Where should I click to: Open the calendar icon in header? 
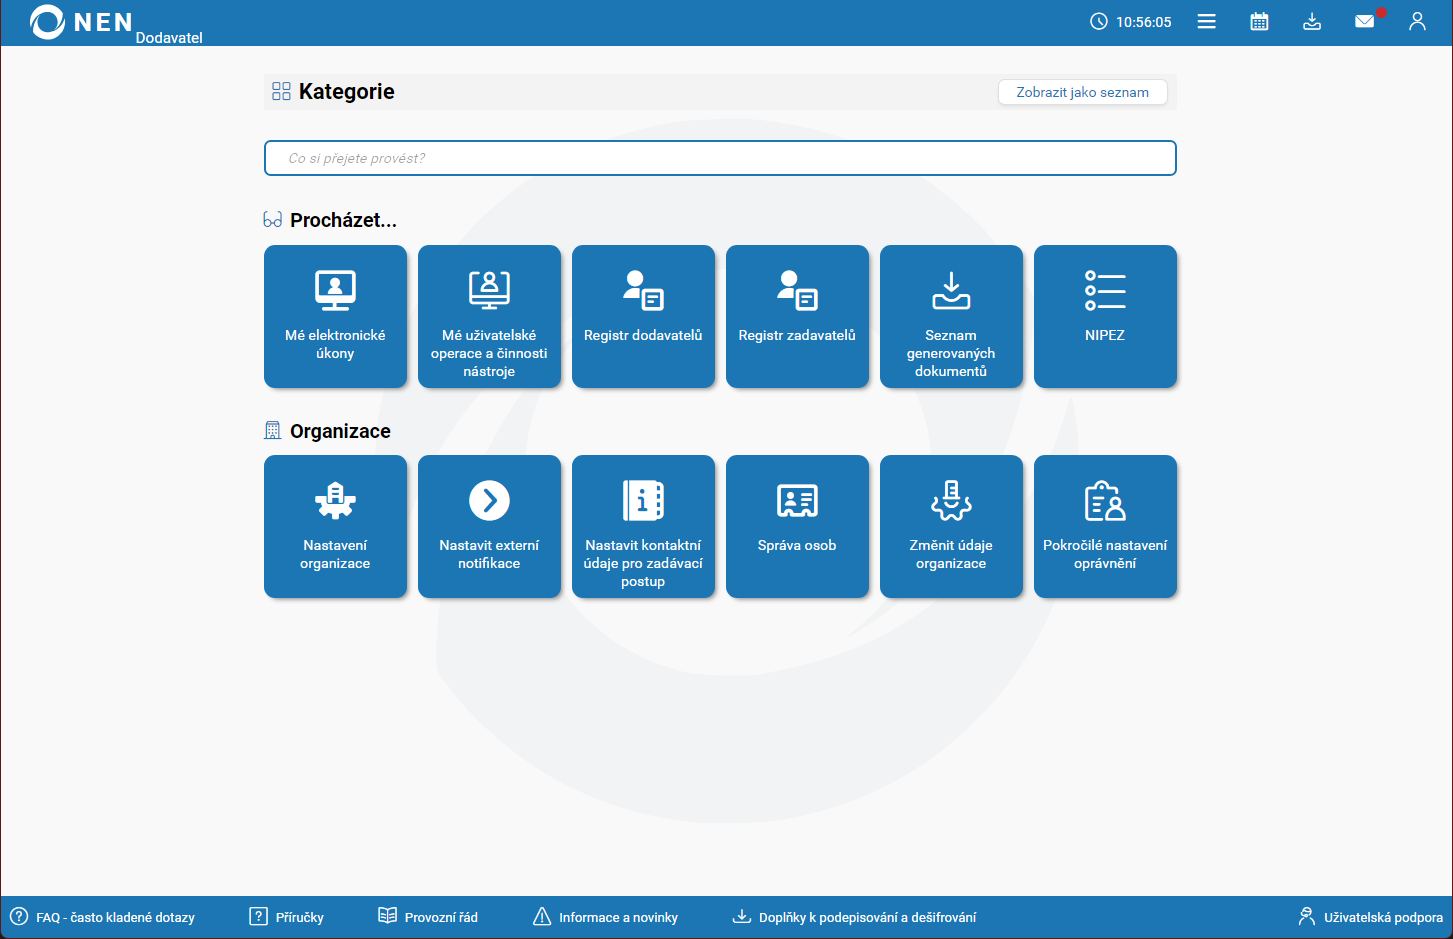pos(1259,21)
